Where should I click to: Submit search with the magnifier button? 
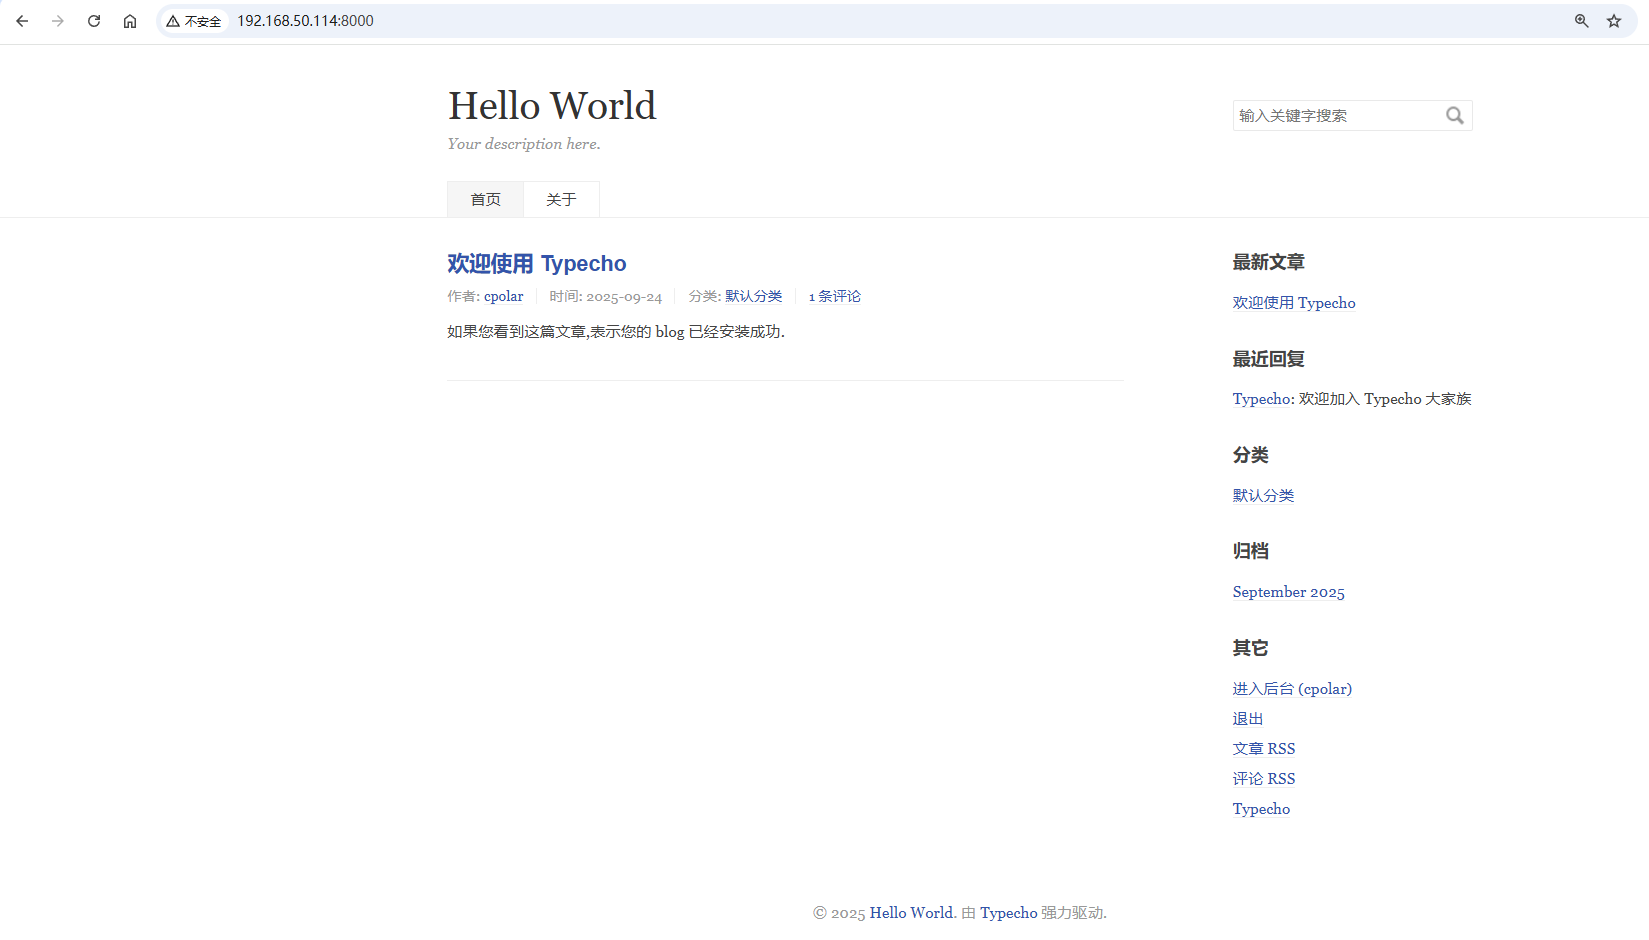pyautogui.click(x=1455, y=116)
